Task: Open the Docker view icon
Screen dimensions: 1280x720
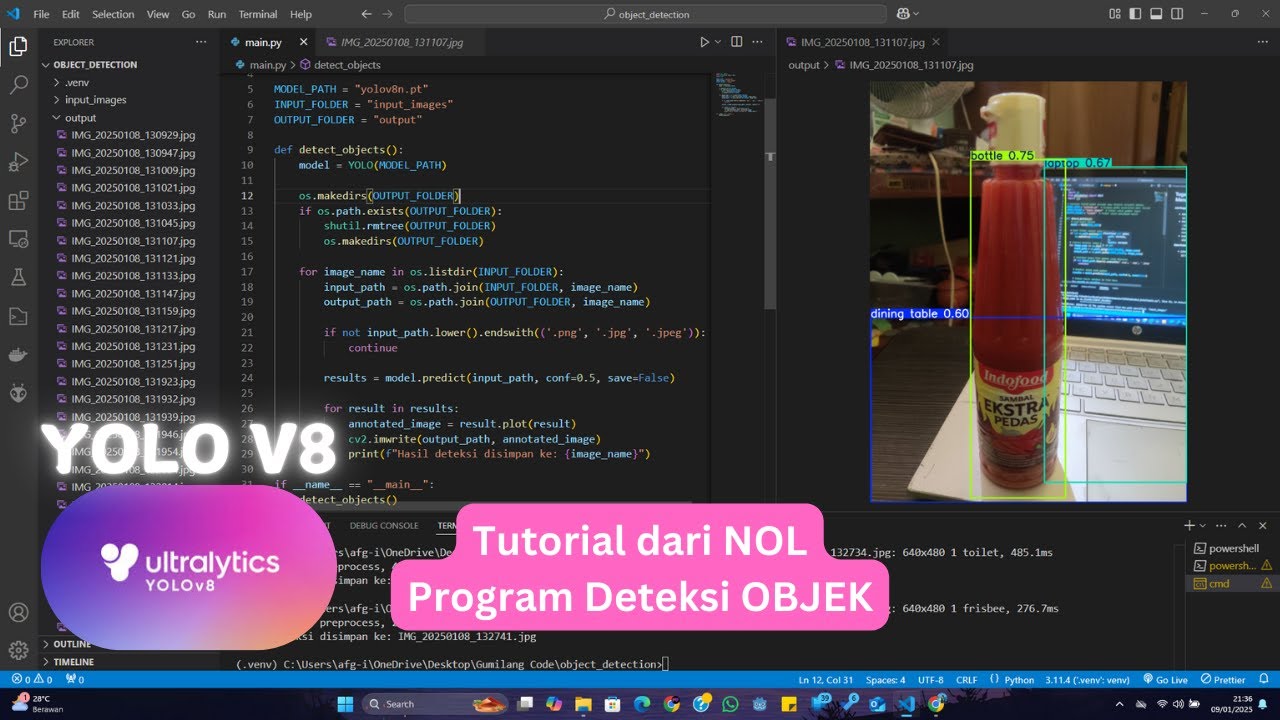Action: (18, 355)
